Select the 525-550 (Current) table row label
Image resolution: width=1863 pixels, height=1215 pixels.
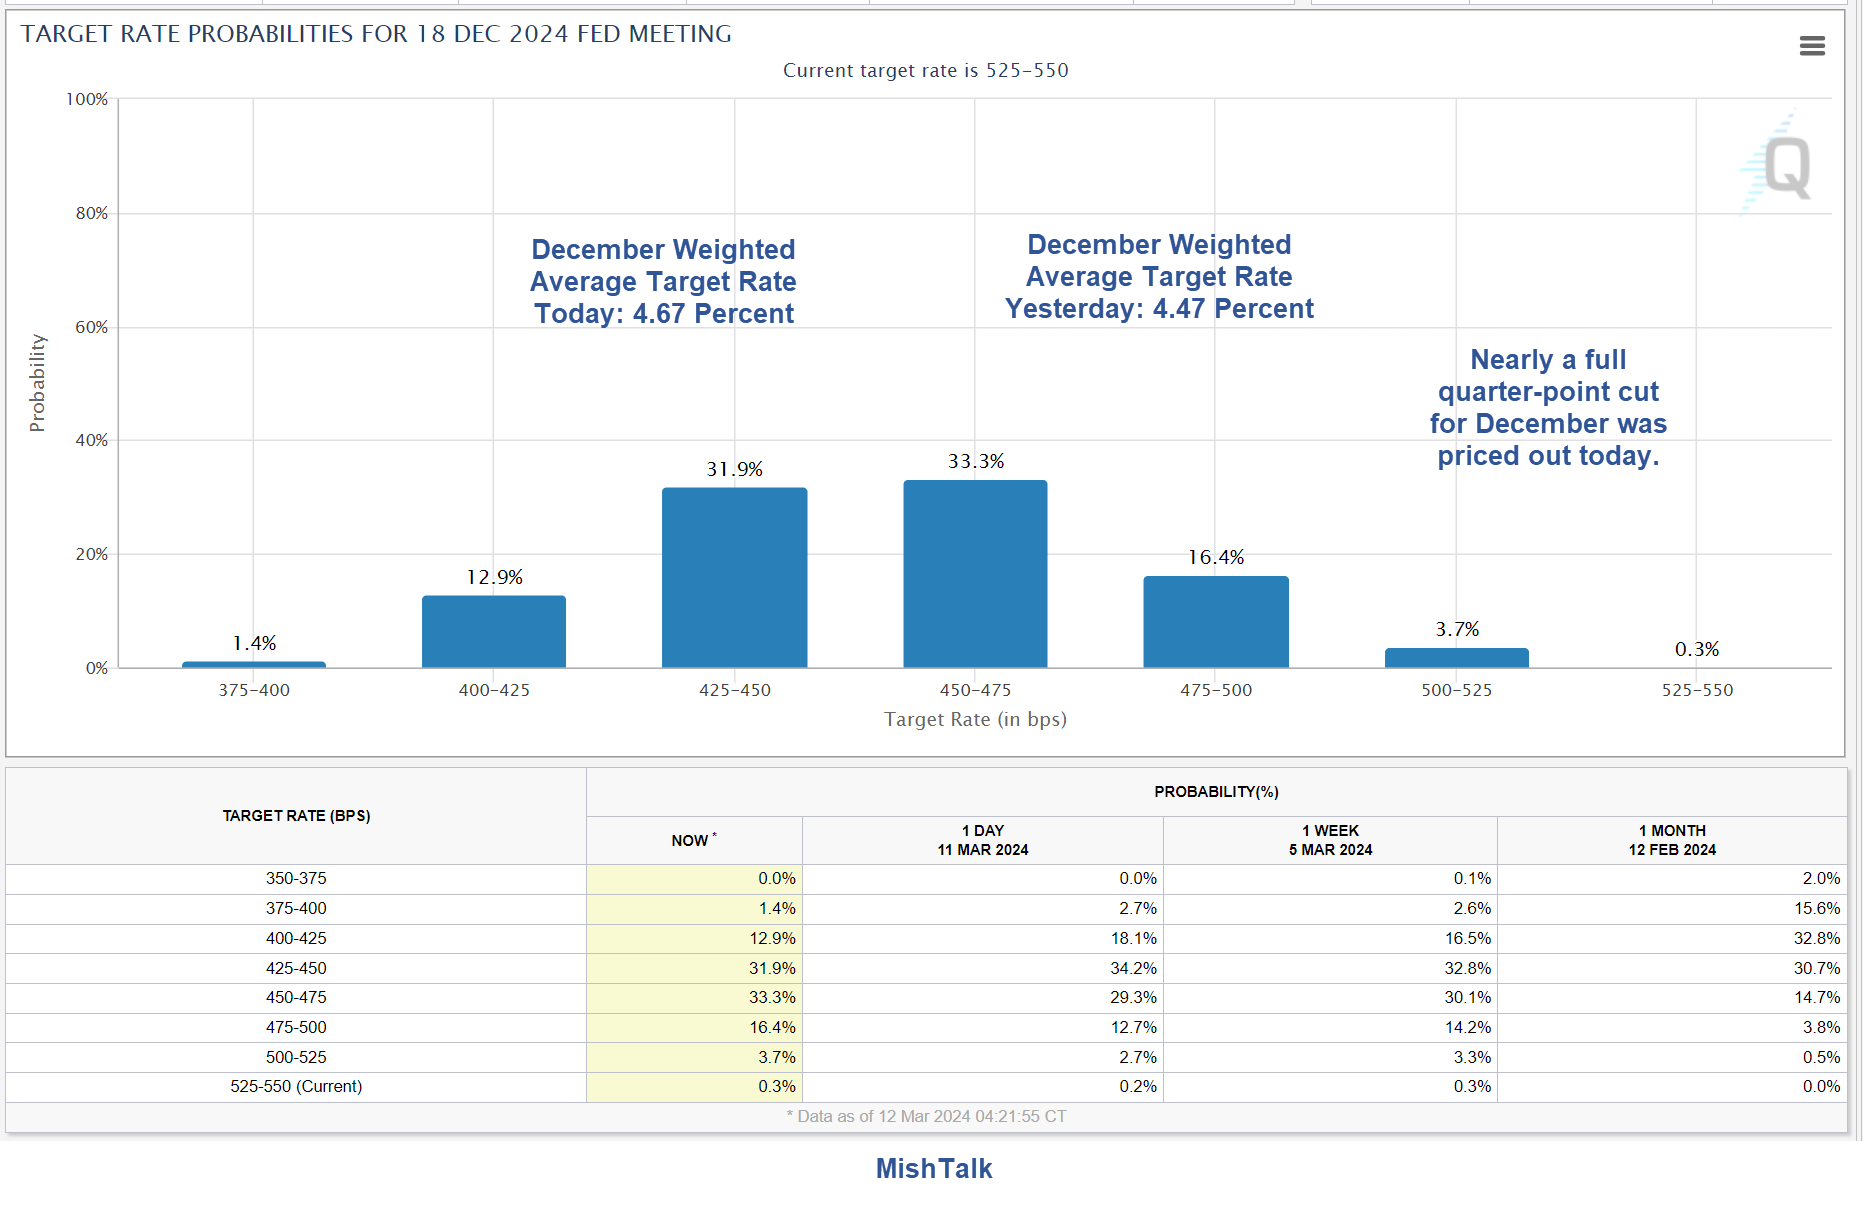click(x=296, y=1087)
